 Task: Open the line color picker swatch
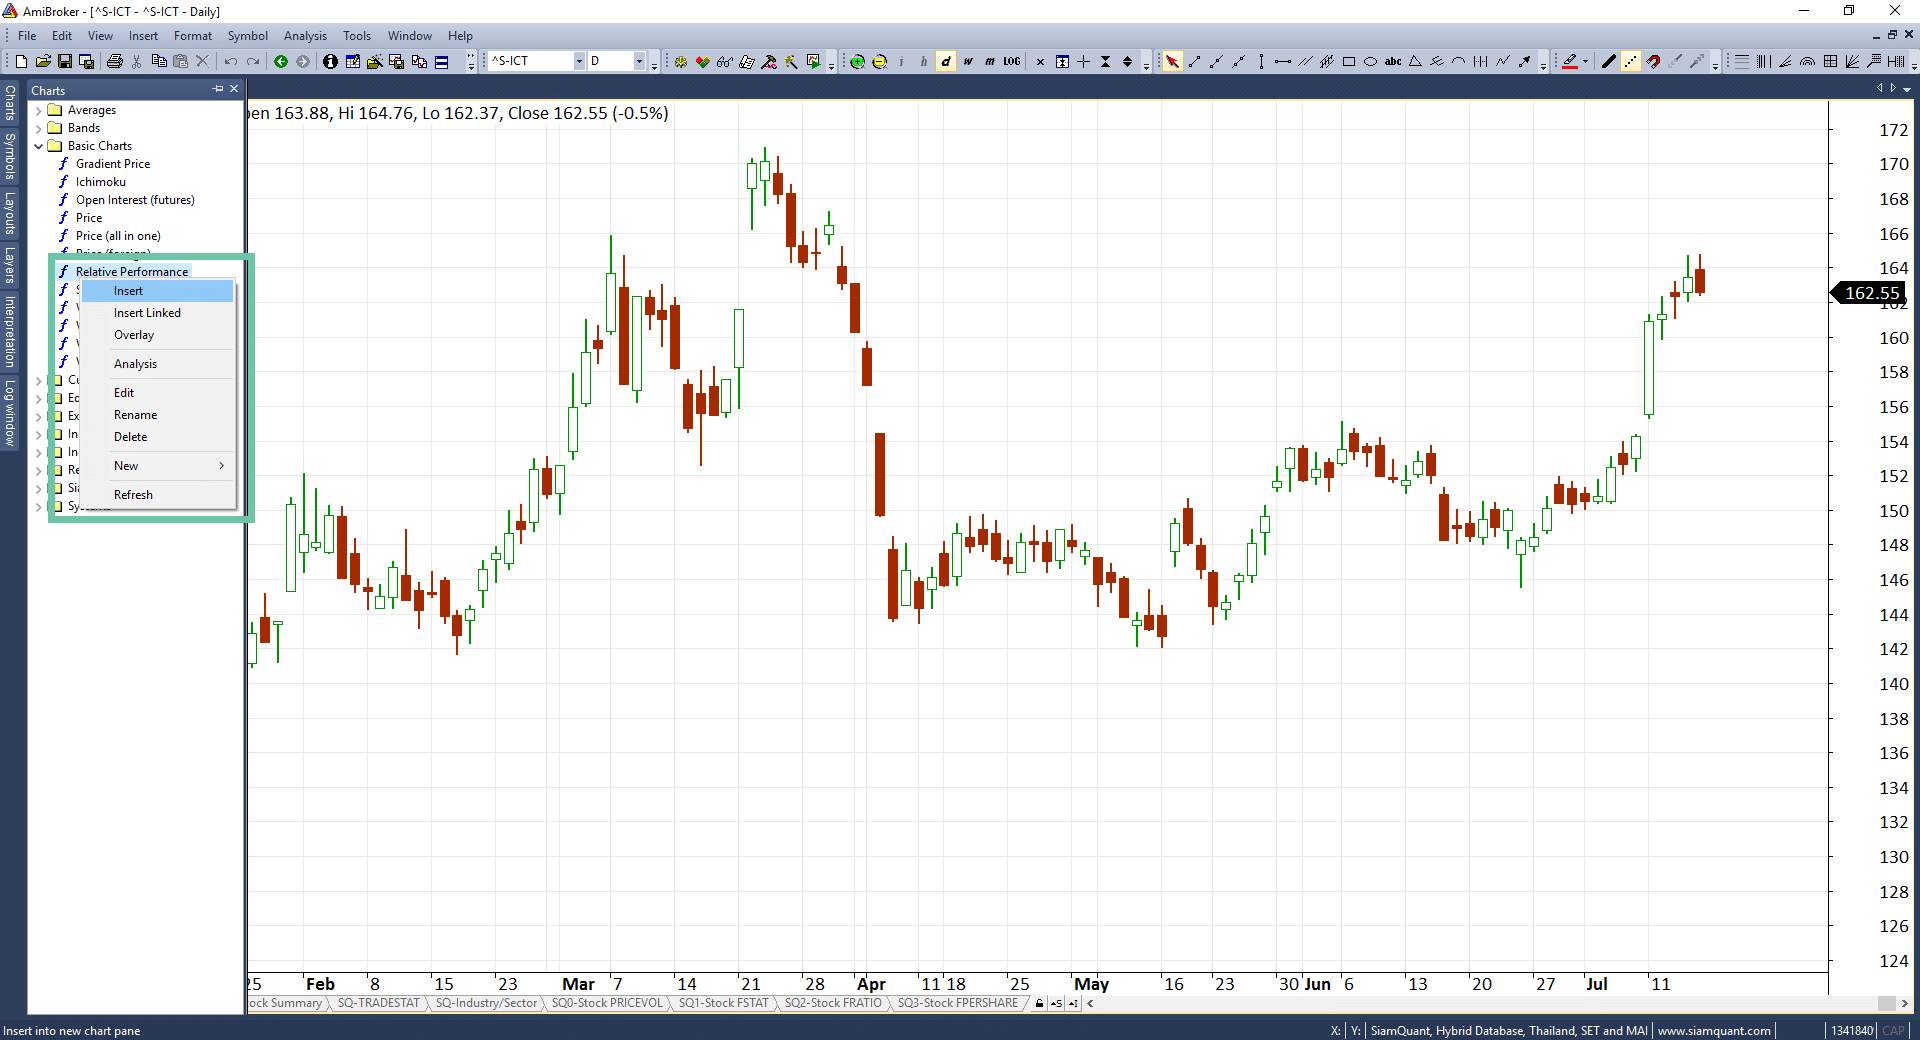point(1570,62)
